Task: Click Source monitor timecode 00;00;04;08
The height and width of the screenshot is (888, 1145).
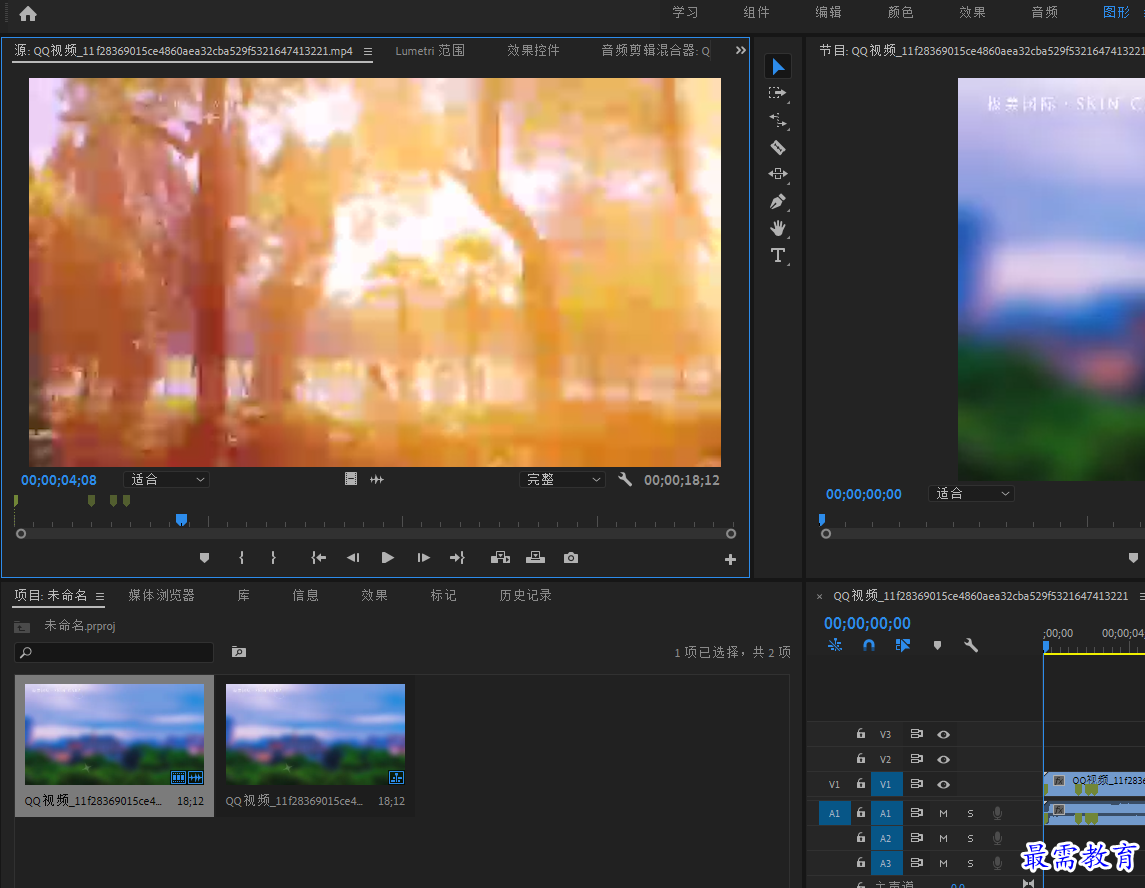Action: pyautogui.click(x=58, y=480)
